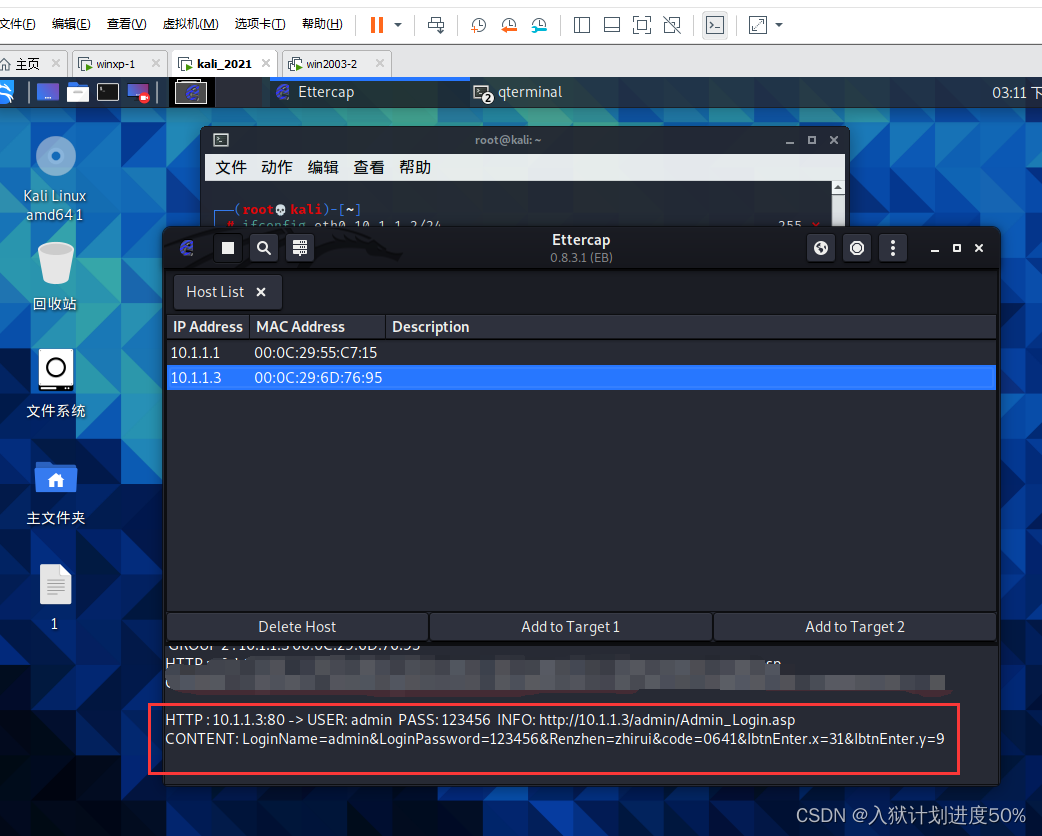This screenshot has width=1042, height=836.
Task: Click the unity mode toolbar icon
Action: [672, 25]
